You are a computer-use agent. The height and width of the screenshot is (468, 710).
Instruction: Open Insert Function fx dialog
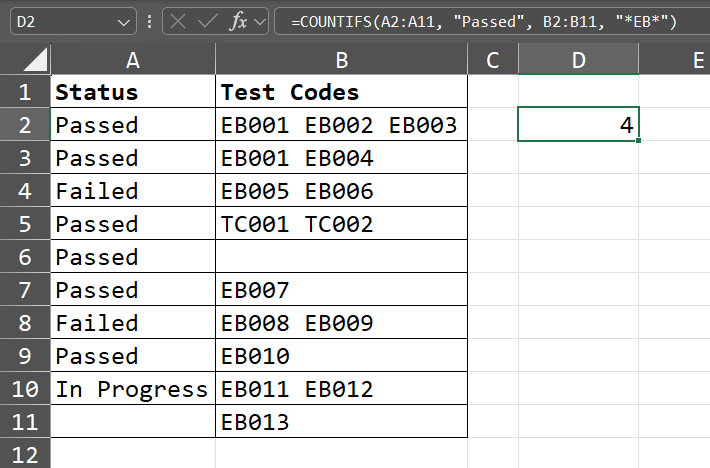pyautogui.click(x=239, y=21)
